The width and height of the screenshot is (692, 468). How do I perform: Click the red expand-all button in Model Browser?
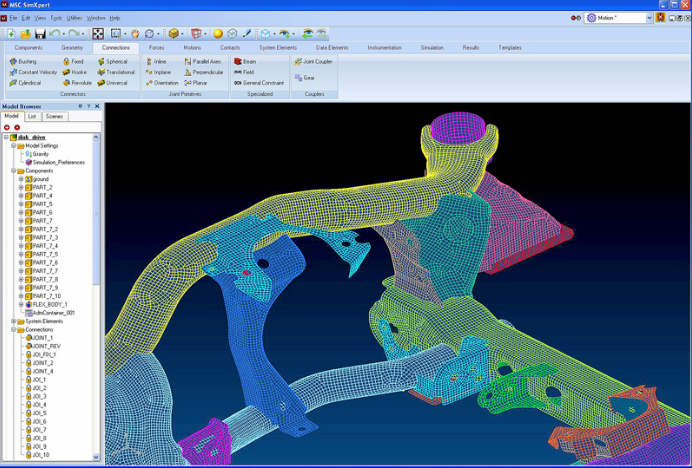pos(7,127)
